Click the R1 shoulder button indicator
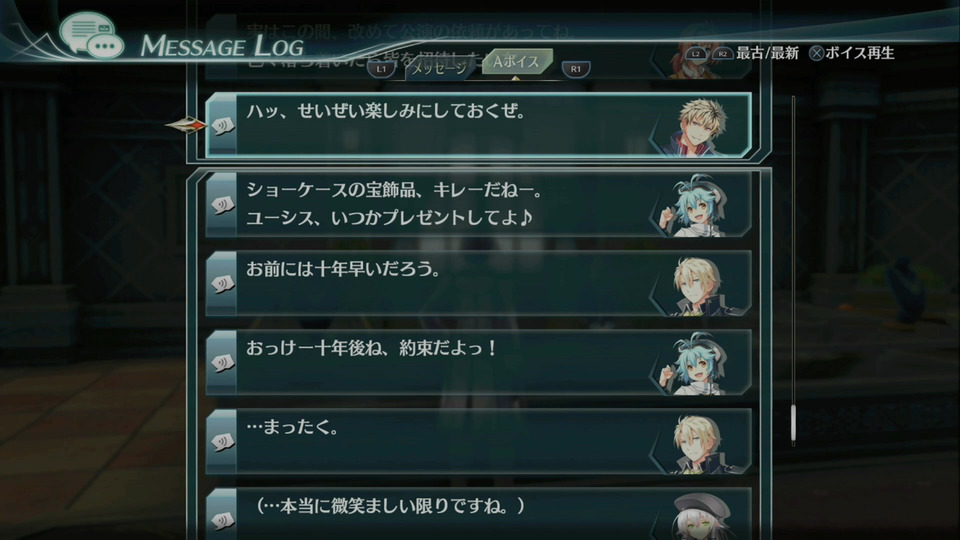This screenshot has width=960, height=540. (x=576, y=69)
